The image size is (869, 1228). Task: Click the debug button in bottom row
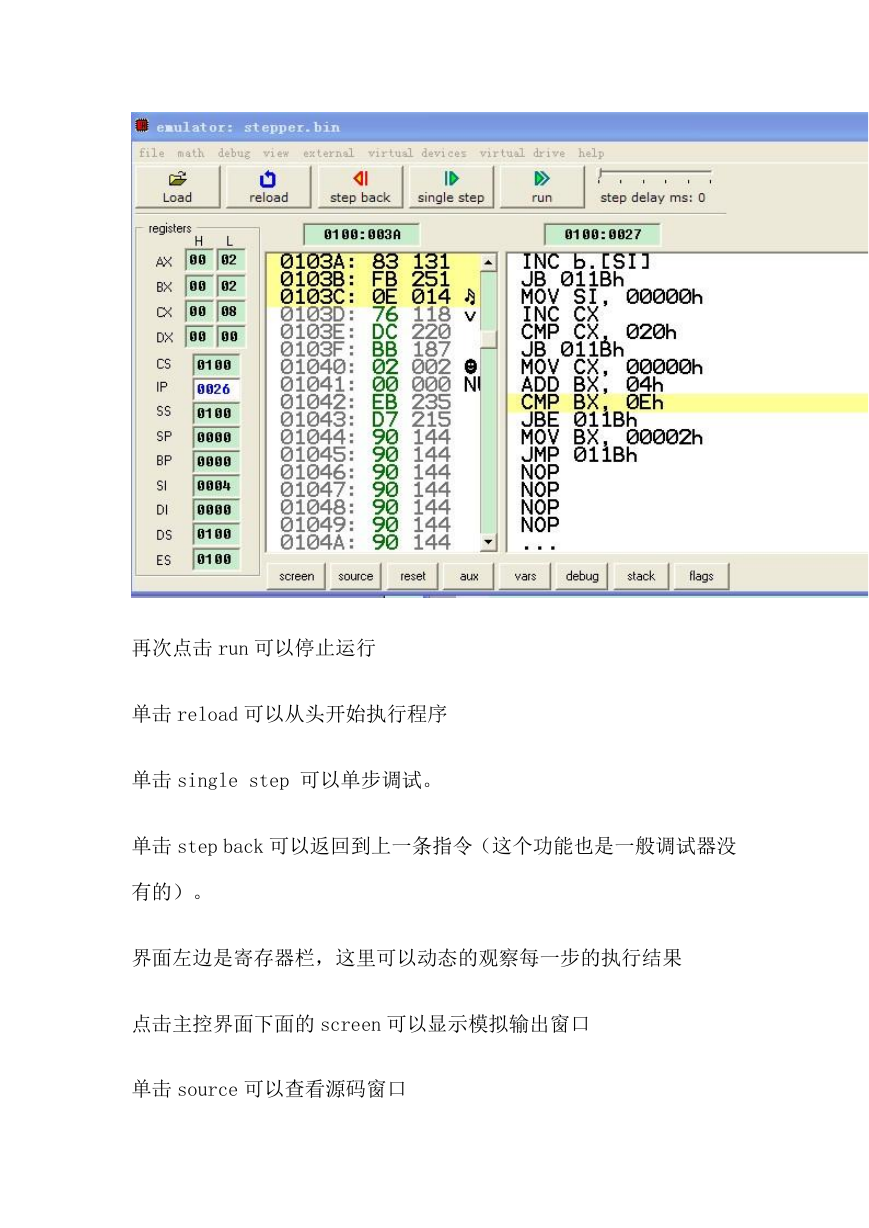(x=582, y=576)
